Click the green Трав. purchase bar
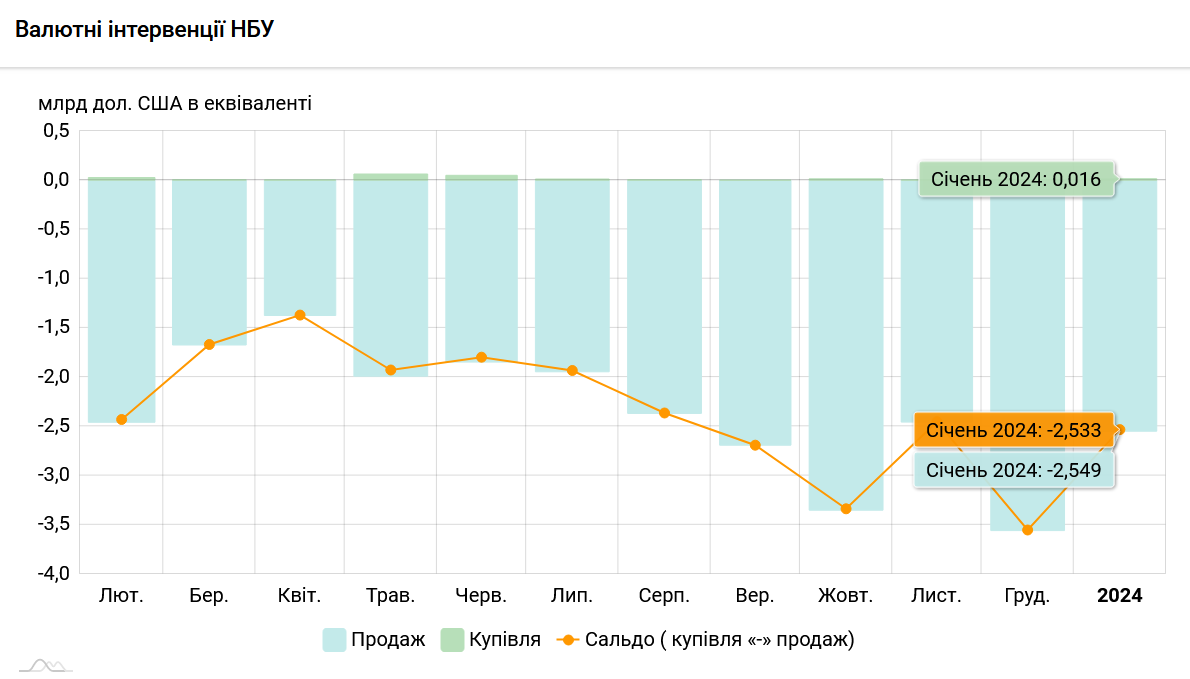This screenshot has height=679, width=1190. (391, 177)
